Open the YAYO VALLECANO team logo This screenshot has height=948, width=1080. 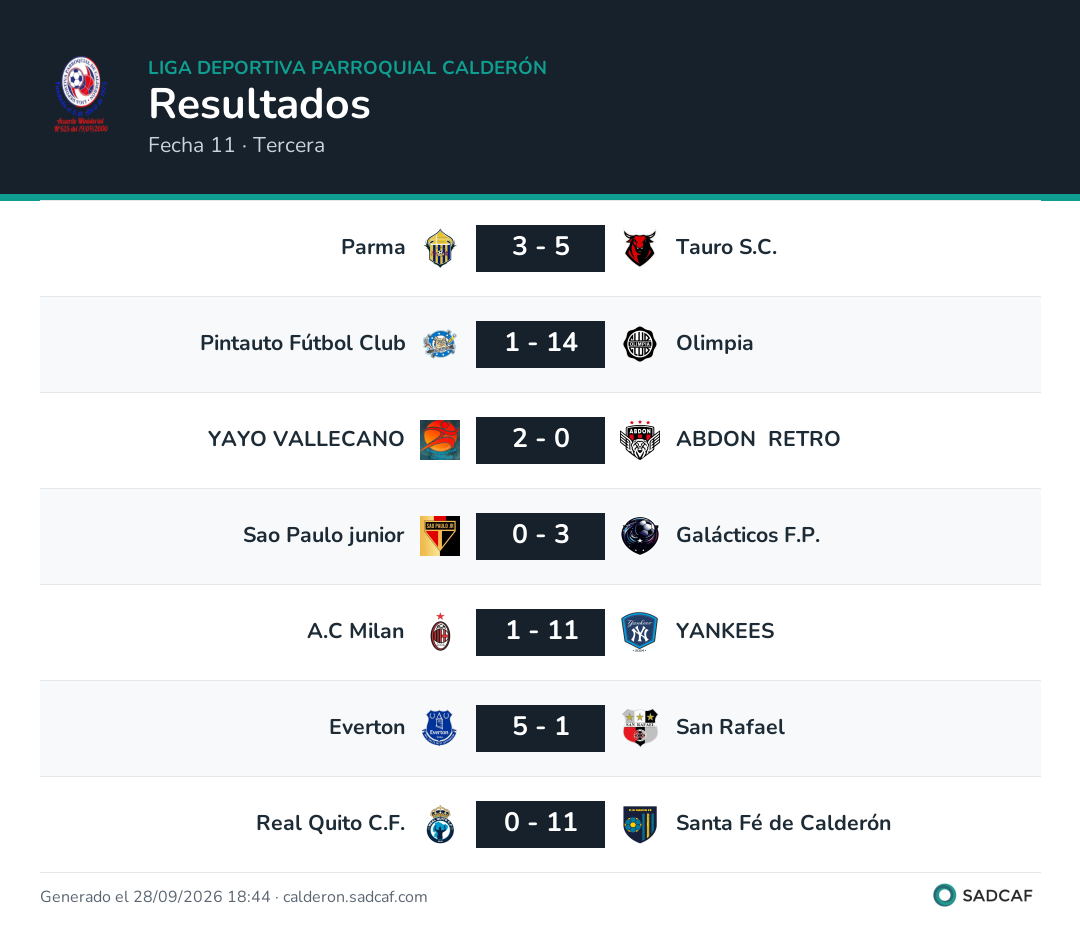pos(440,440)
